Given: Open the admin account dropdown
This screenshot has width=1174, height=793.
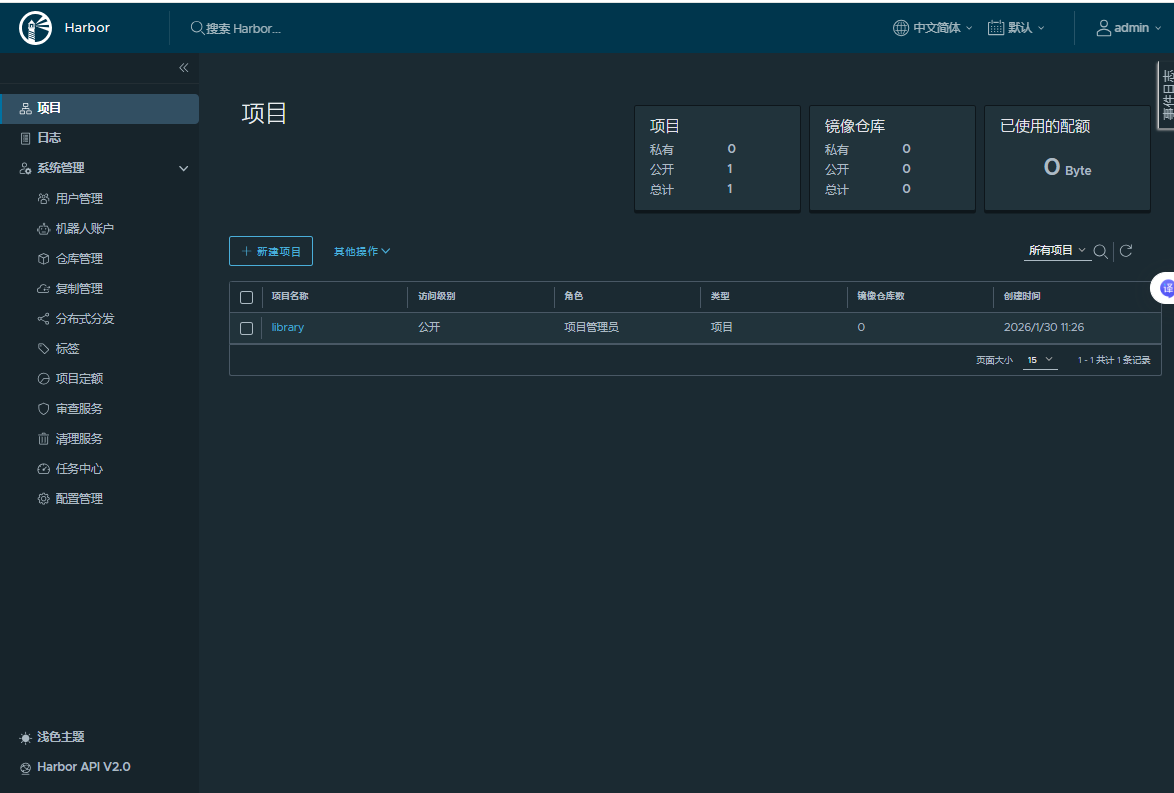Looking at the screenshot, I should coord(1129,28).
